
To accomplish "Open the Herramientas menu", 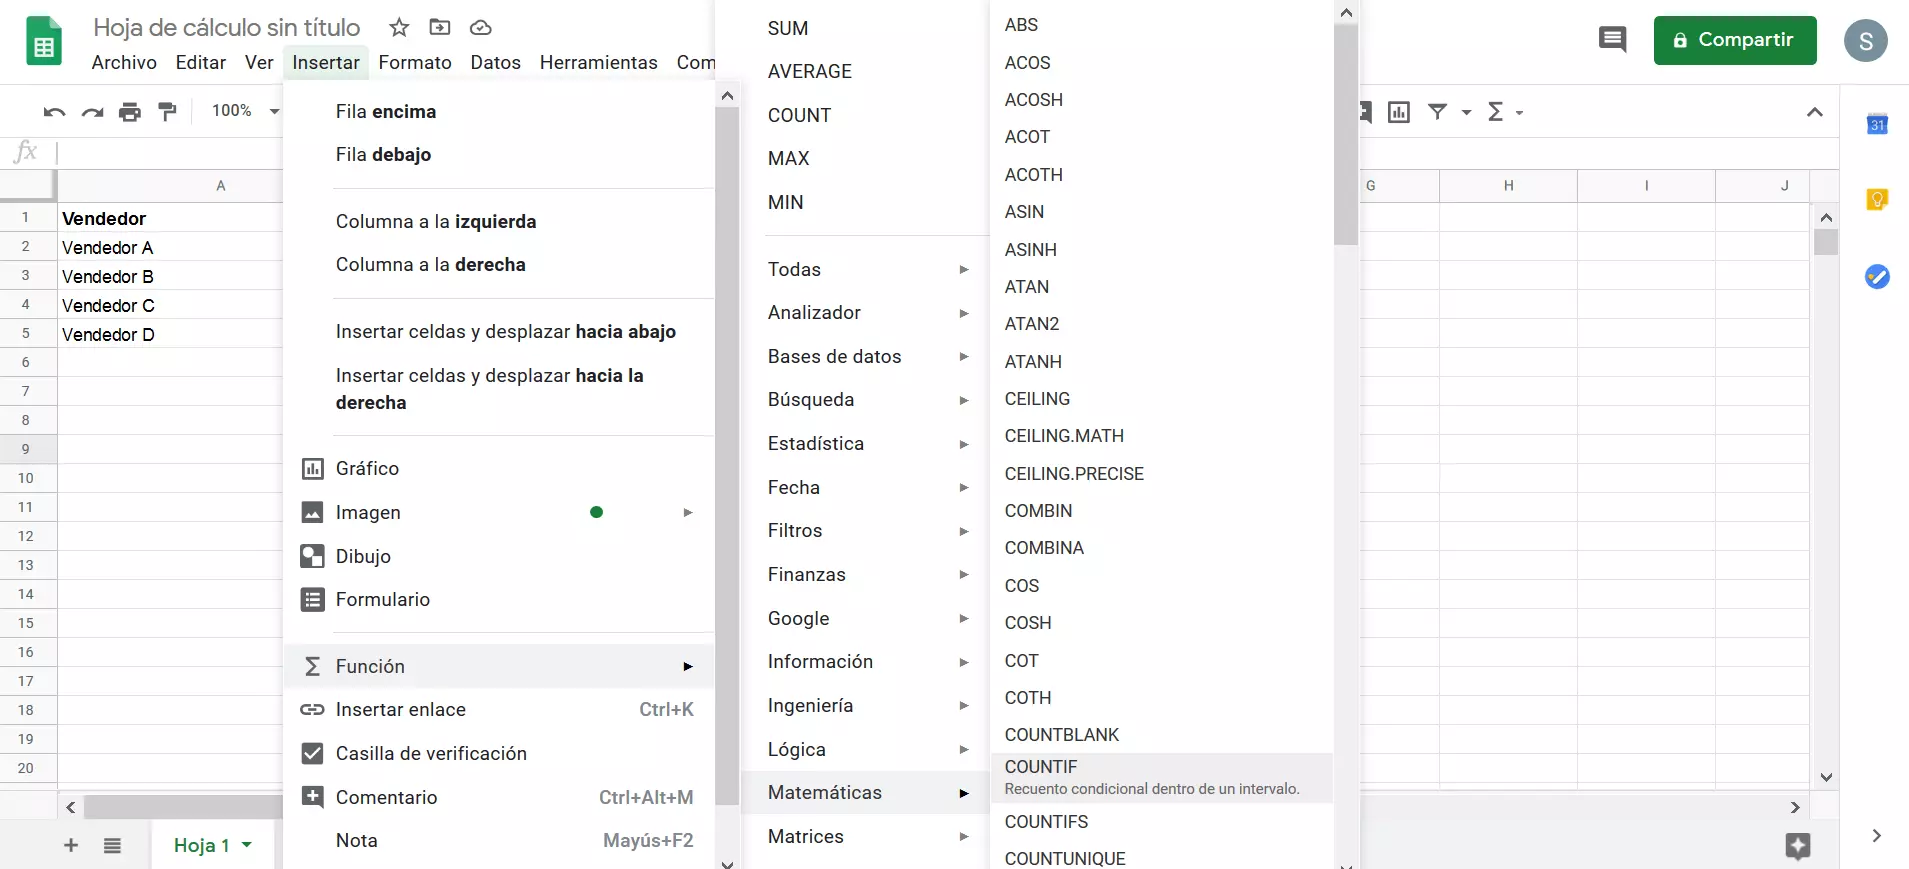I will pyautogui.click(x=598, y=62).
